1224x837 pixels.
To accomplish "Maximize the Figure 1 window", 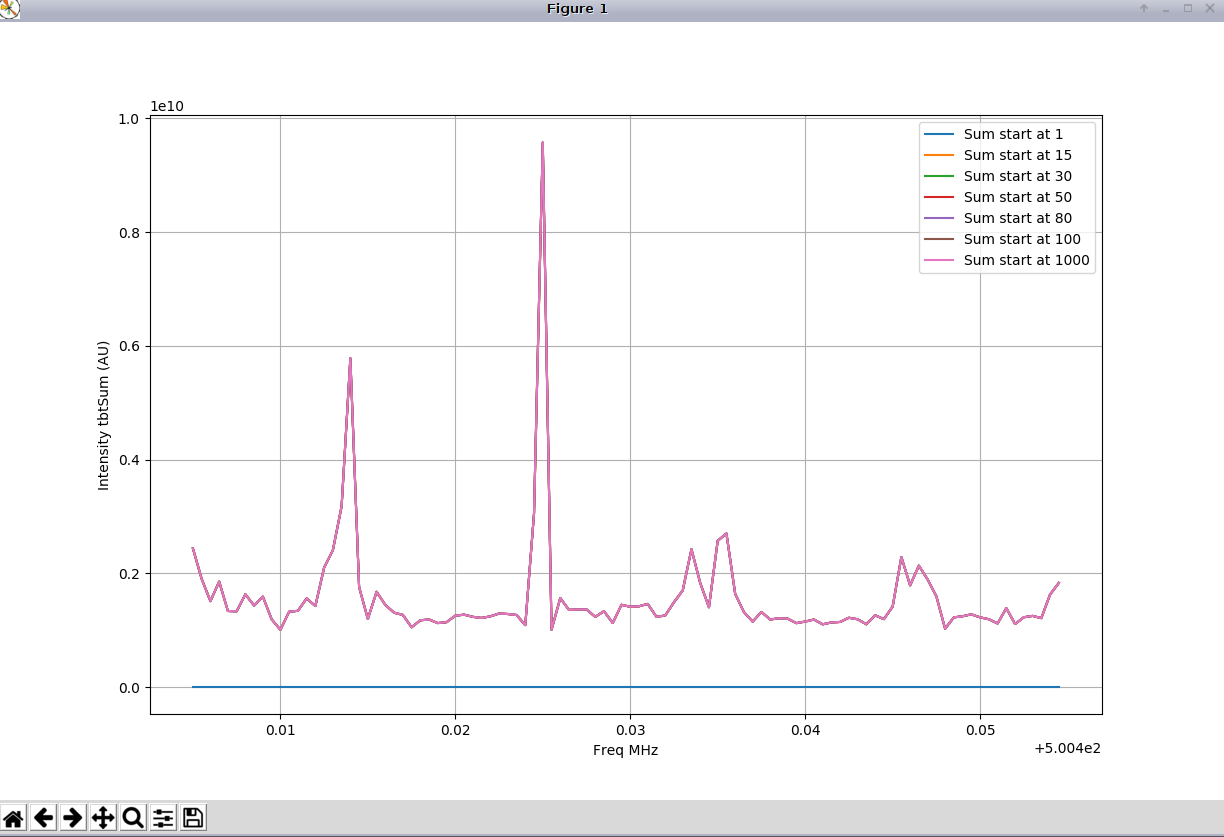I will (1188, 9).
